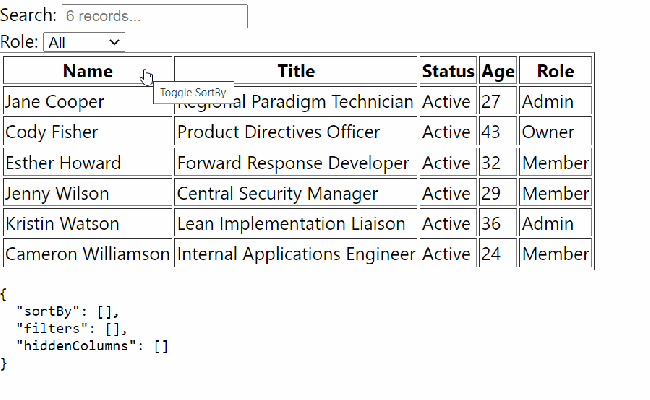
Task: Sort by the Age column header
Action: coord(498,71)
